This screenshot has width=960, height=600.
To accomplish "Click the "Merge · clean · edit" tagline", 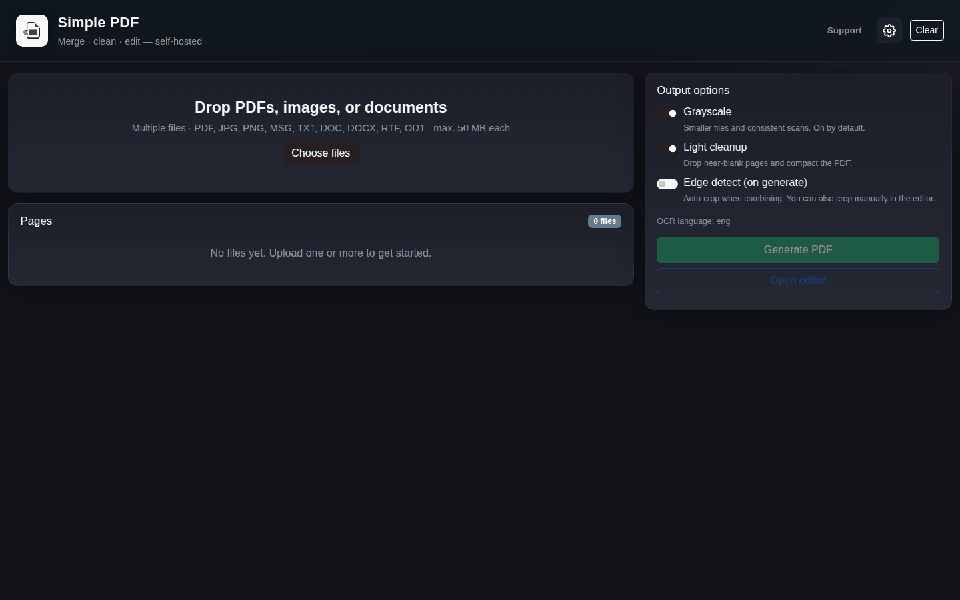I will coord(130,42).
